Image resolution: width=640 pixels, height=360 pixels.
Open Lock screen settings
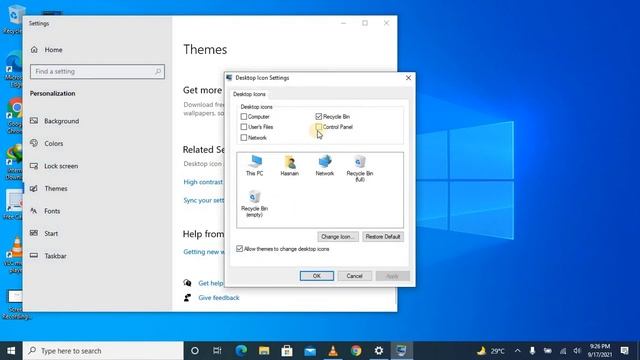click(61, 166)
